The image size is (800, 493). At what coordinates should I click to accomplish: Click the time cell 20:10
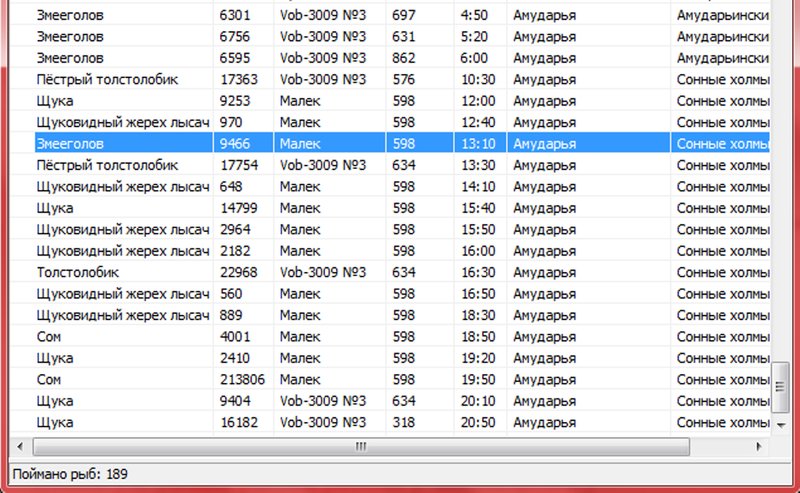coord(478,401)
